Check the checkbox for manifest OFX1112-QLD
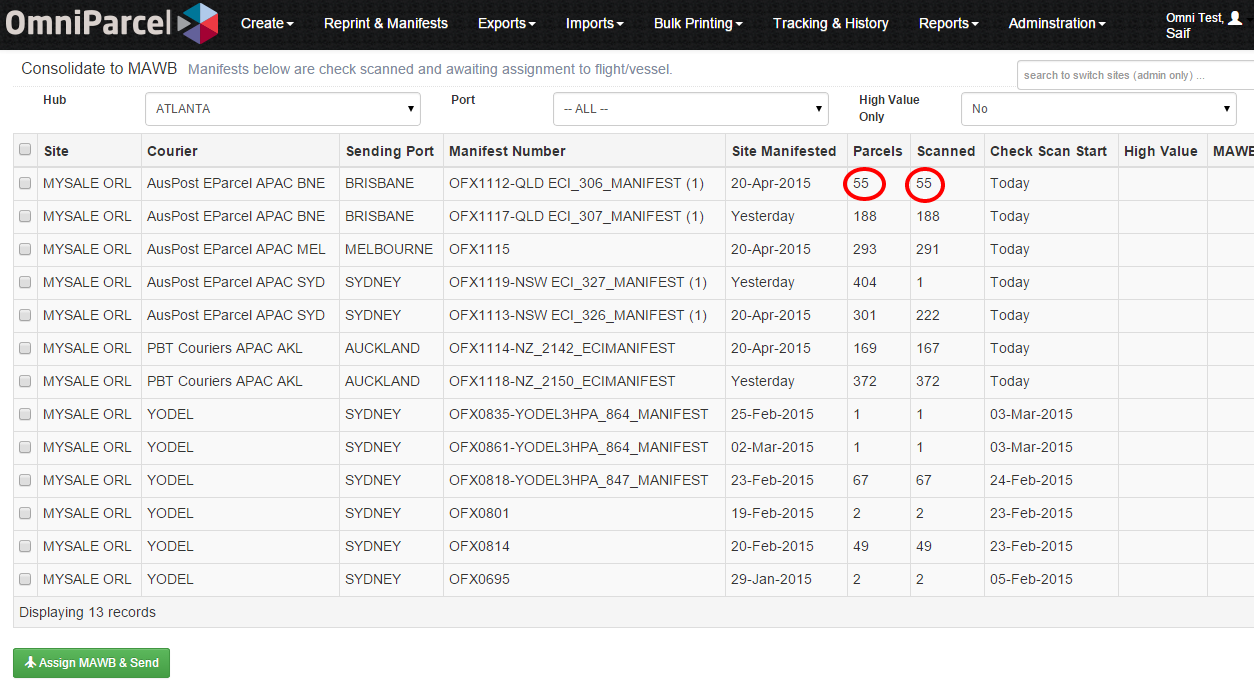 [24, 183]
